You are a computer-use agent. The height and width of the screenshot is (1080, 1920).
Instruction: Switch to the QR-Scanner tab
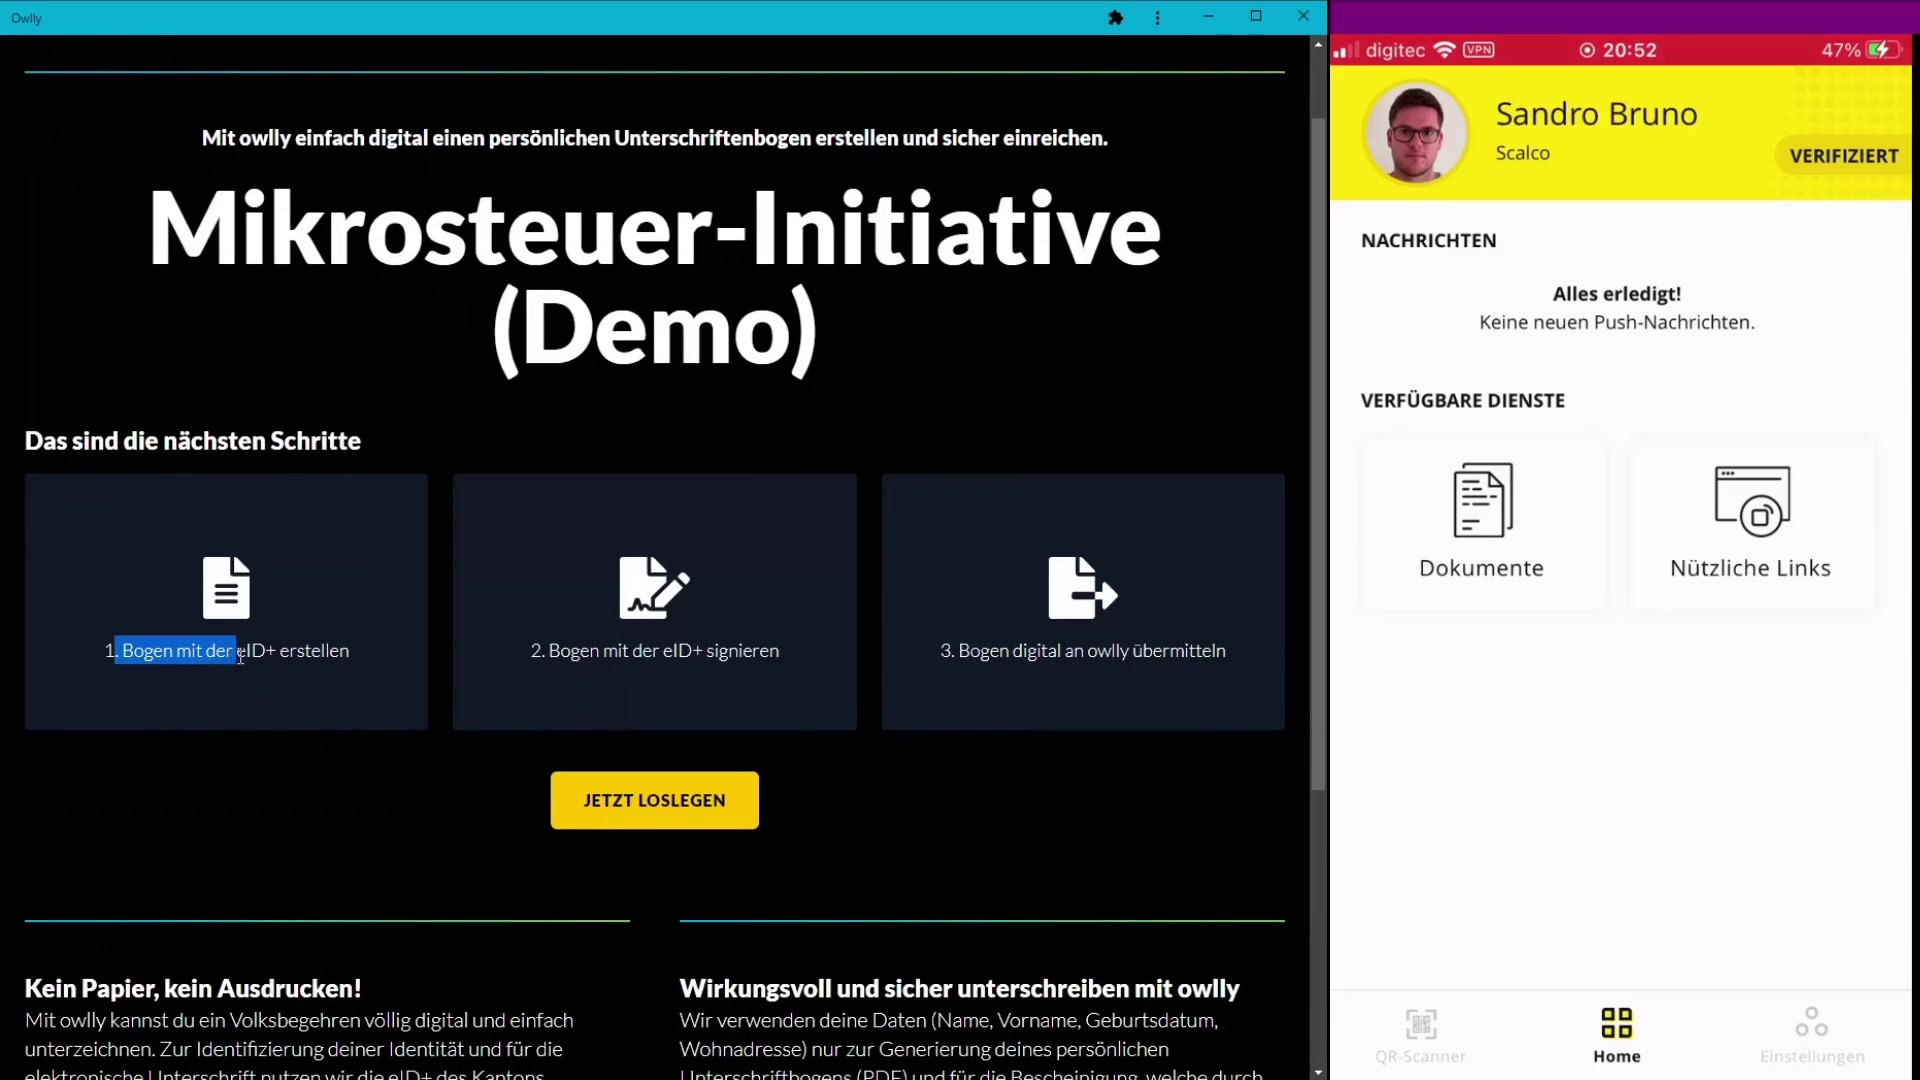1420,1036
